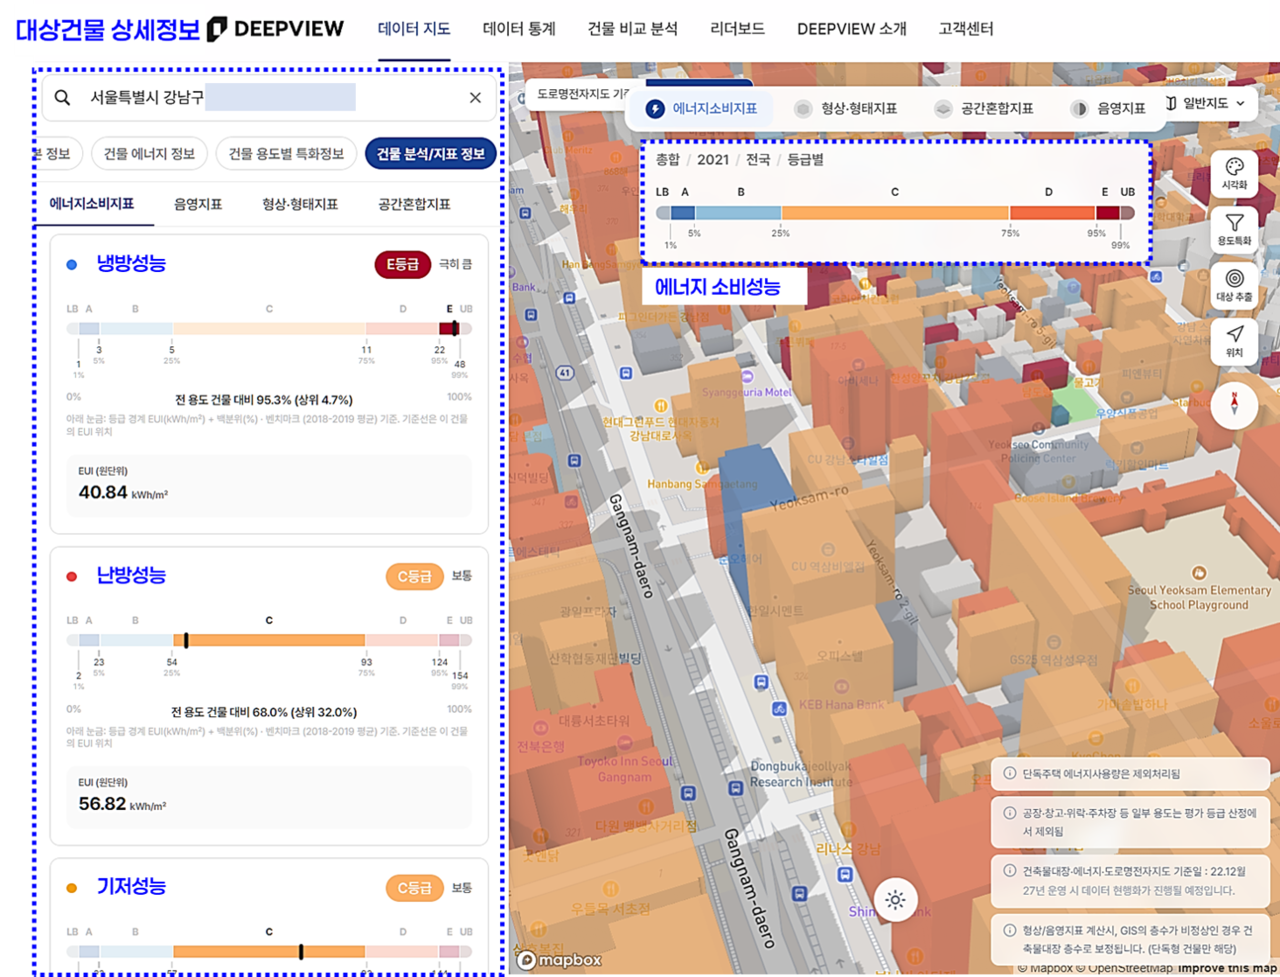This screenshot has height=977, width=1280.
Task: Click the search magnifier icon
Action: [63, 97]
